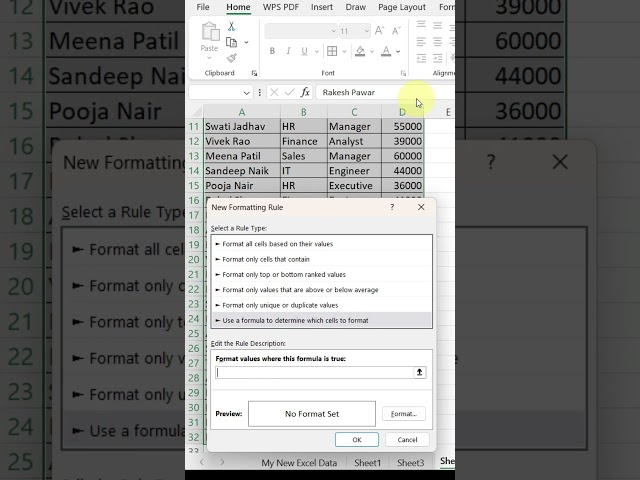Switch to the Home tab
640x480 pixels.
pos(238,7)
